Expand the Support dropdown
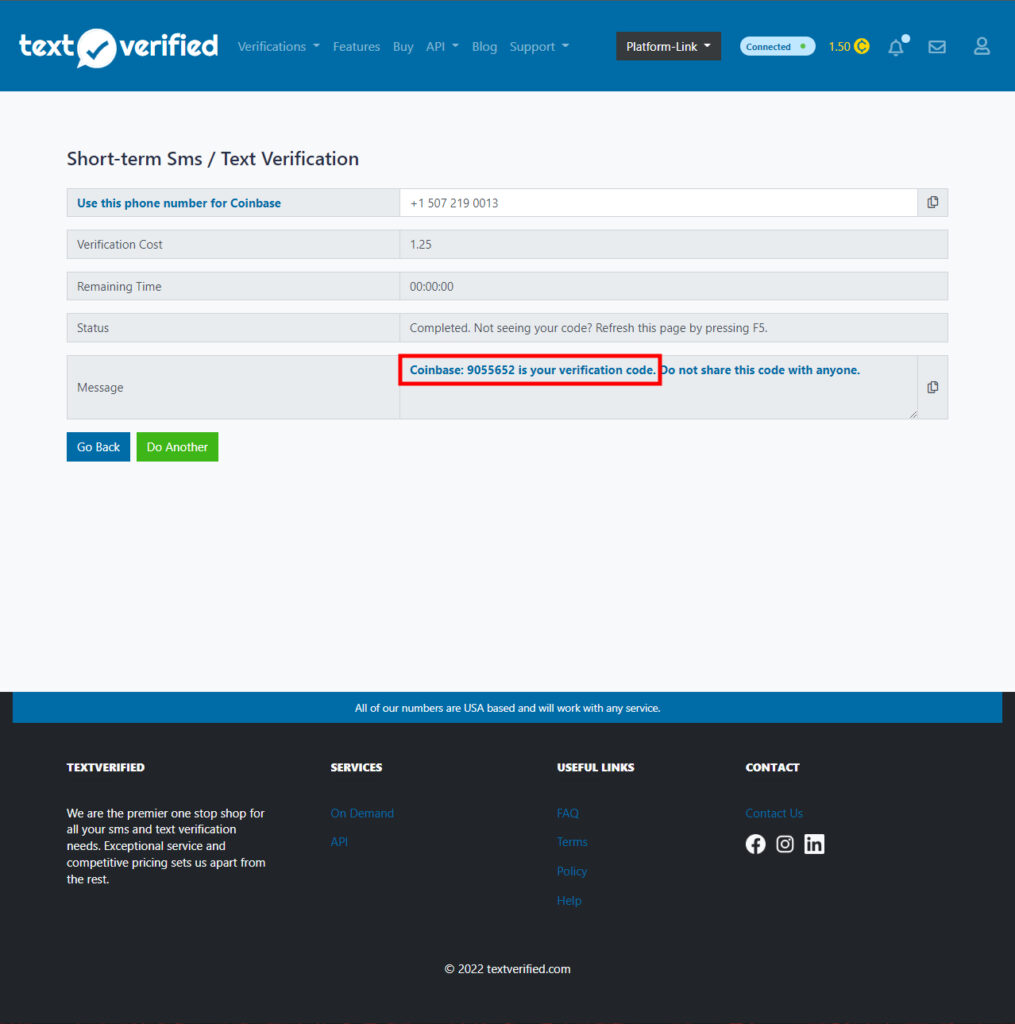 [x=540, y=46]
